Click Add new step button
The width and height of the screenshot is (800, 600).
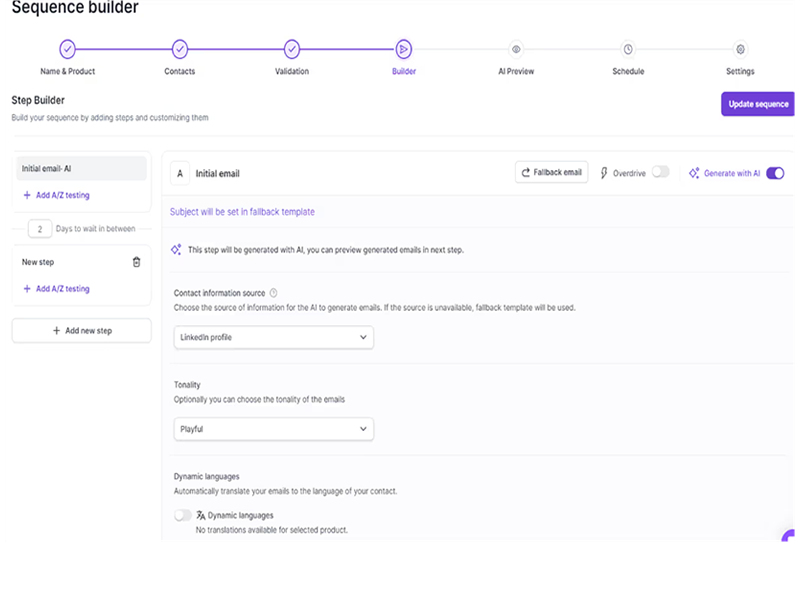click(81, 330)
